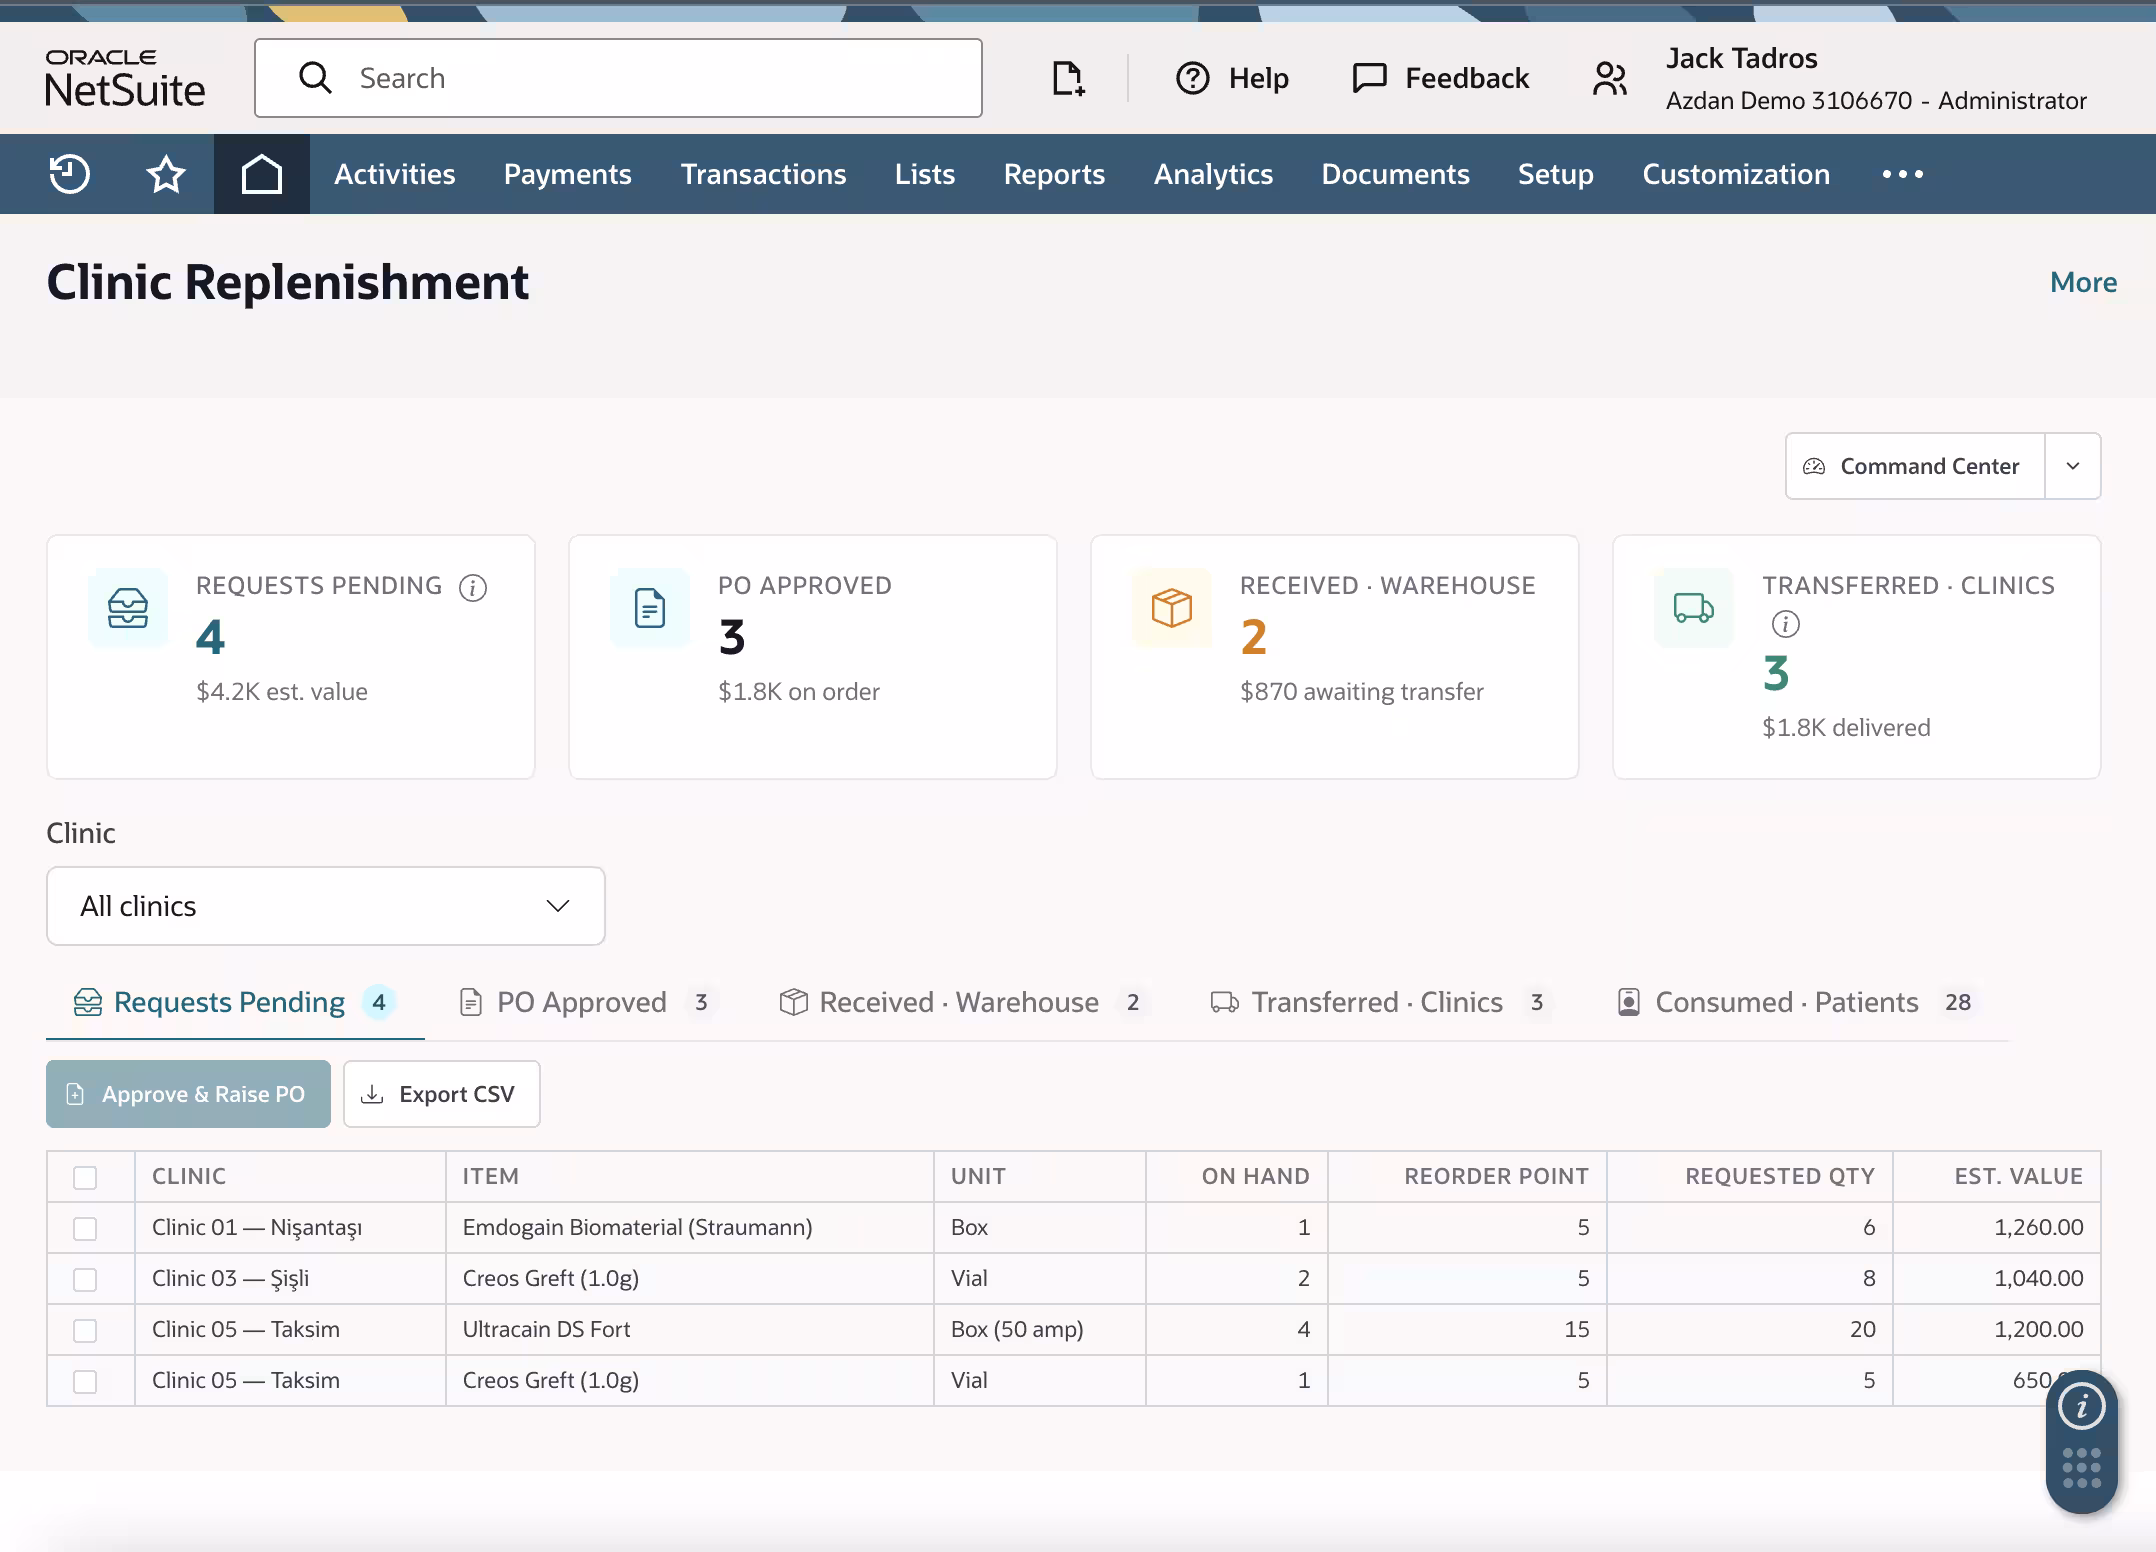
Task: Click the info icon under Transferred · Clinics
Action: tap(1786, 624)
